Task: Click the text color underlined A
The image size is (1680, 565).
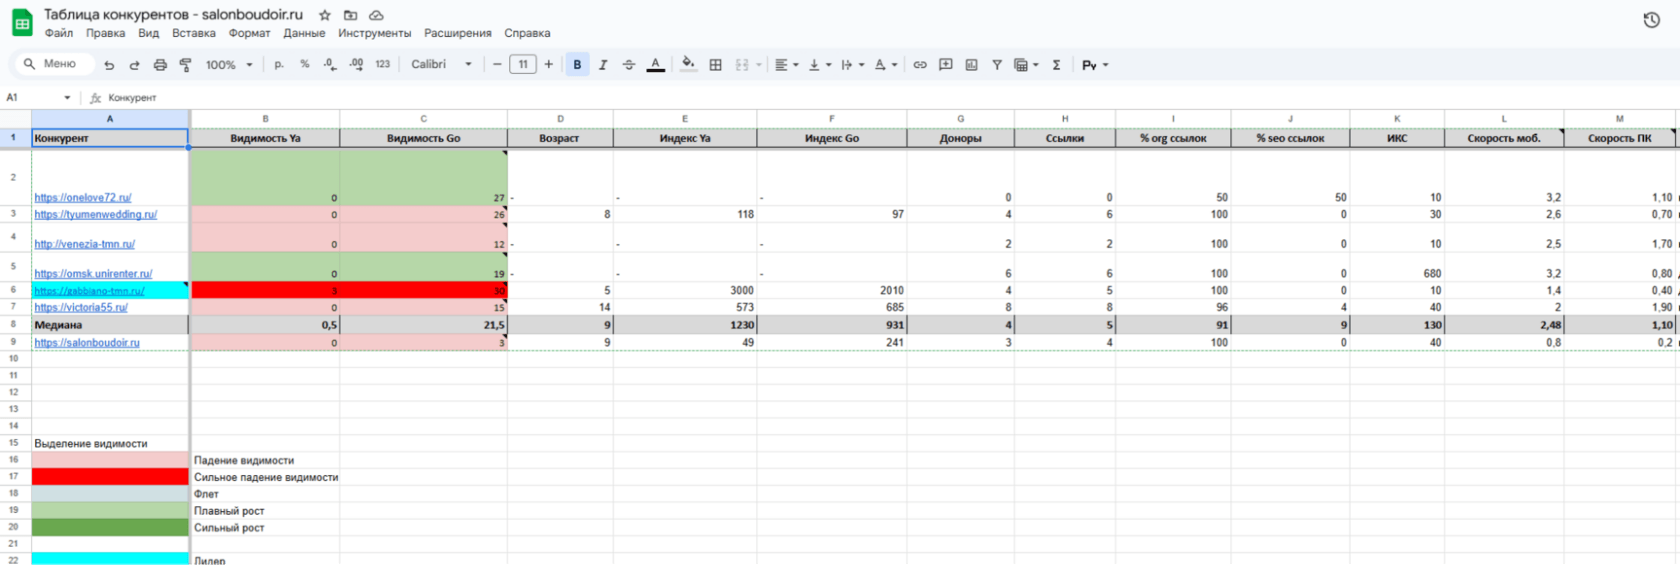Action: click(x=655, y=64)
